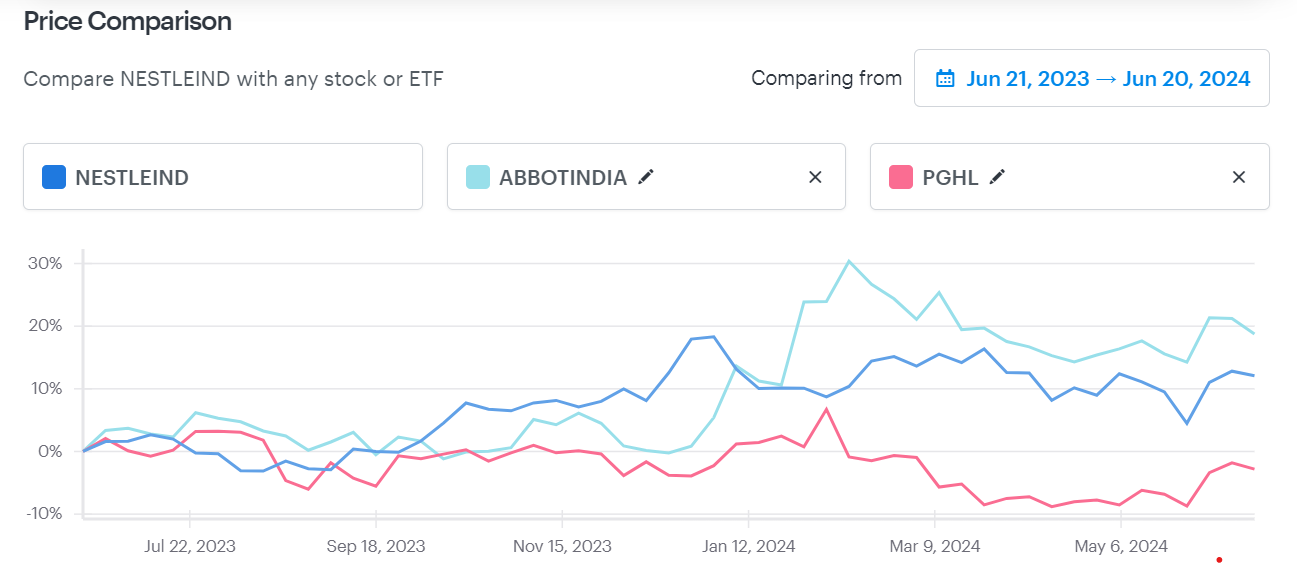The width and height of the screenshot is (1297, 586).
Task: Click the Nov 15, 2023 axis date
Action: pyautogui.click(x=562, y=546)
